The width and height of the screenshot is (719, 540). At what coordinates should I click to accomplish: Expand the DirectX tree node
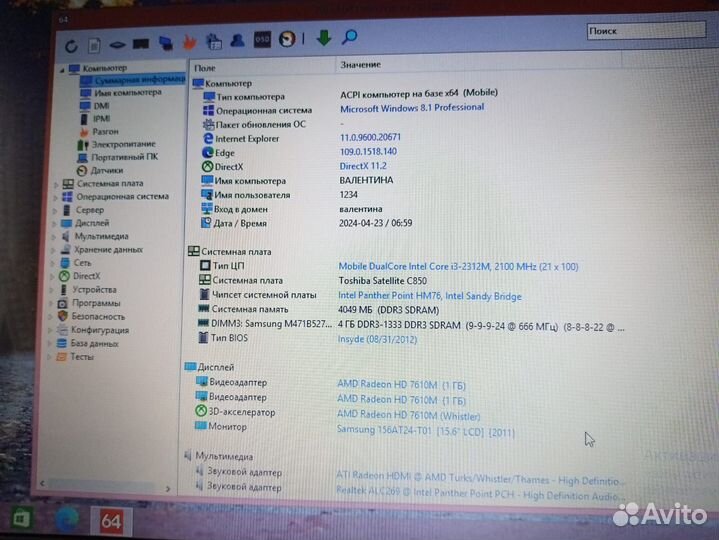click(52, 278)
